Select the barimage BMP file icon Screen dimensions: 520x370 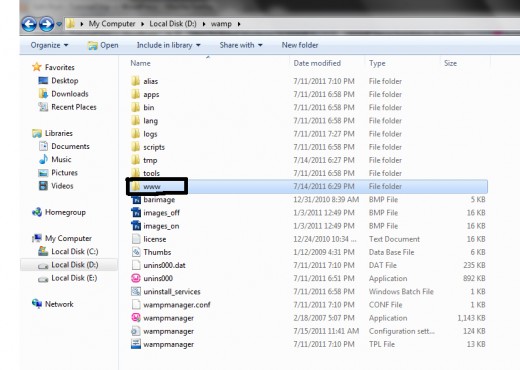[136, 199]
